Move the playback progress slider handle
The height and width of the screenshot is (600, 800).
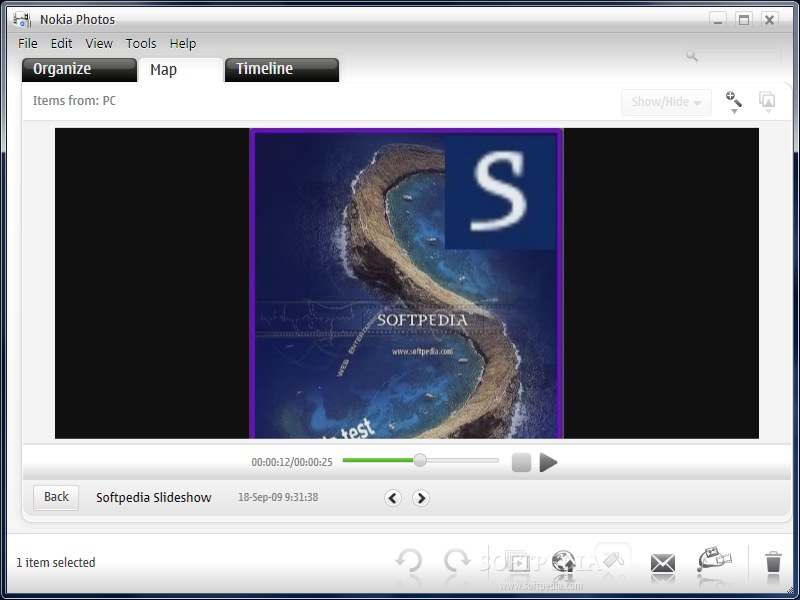(420, 460)
